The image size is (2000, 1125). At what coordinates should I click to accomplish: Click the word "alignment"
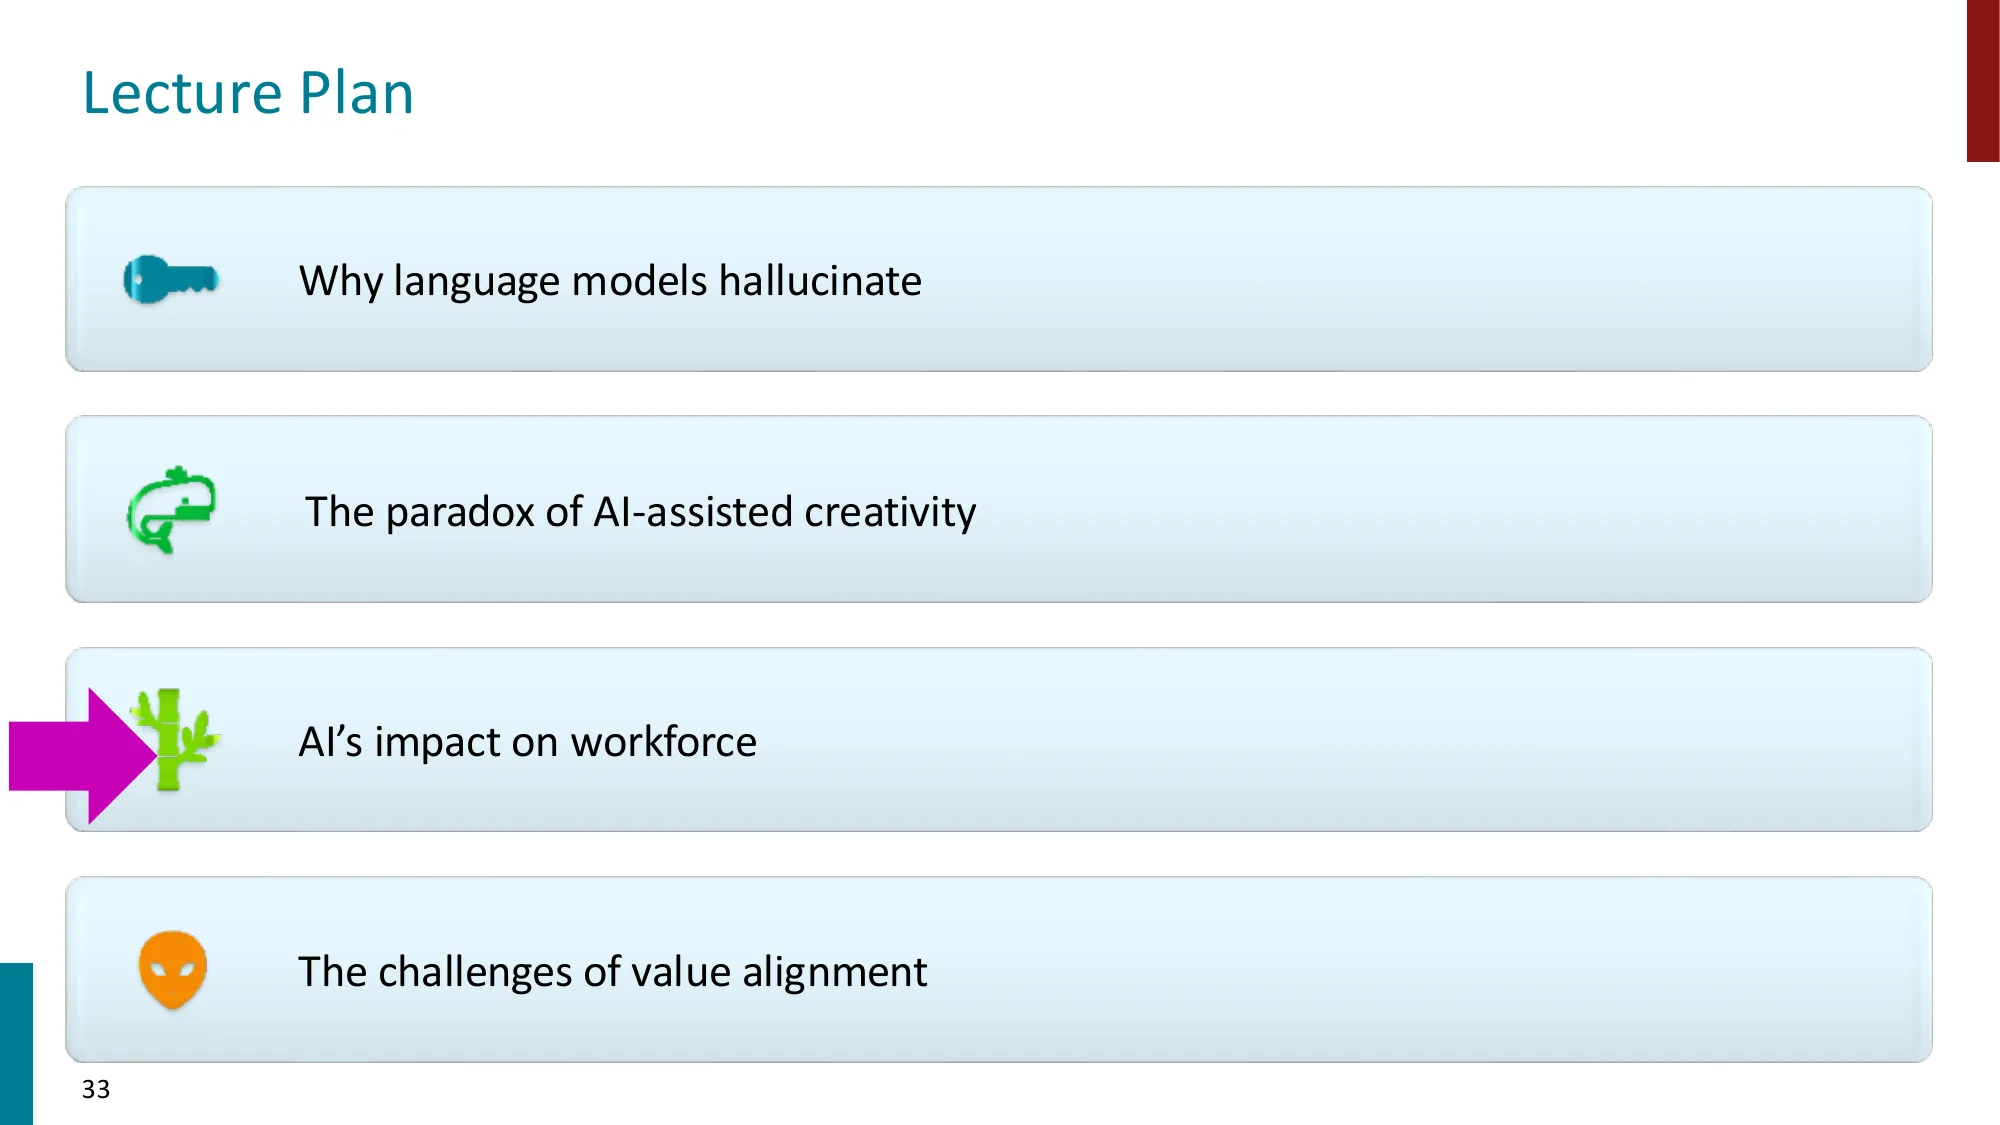click(834, 972)
